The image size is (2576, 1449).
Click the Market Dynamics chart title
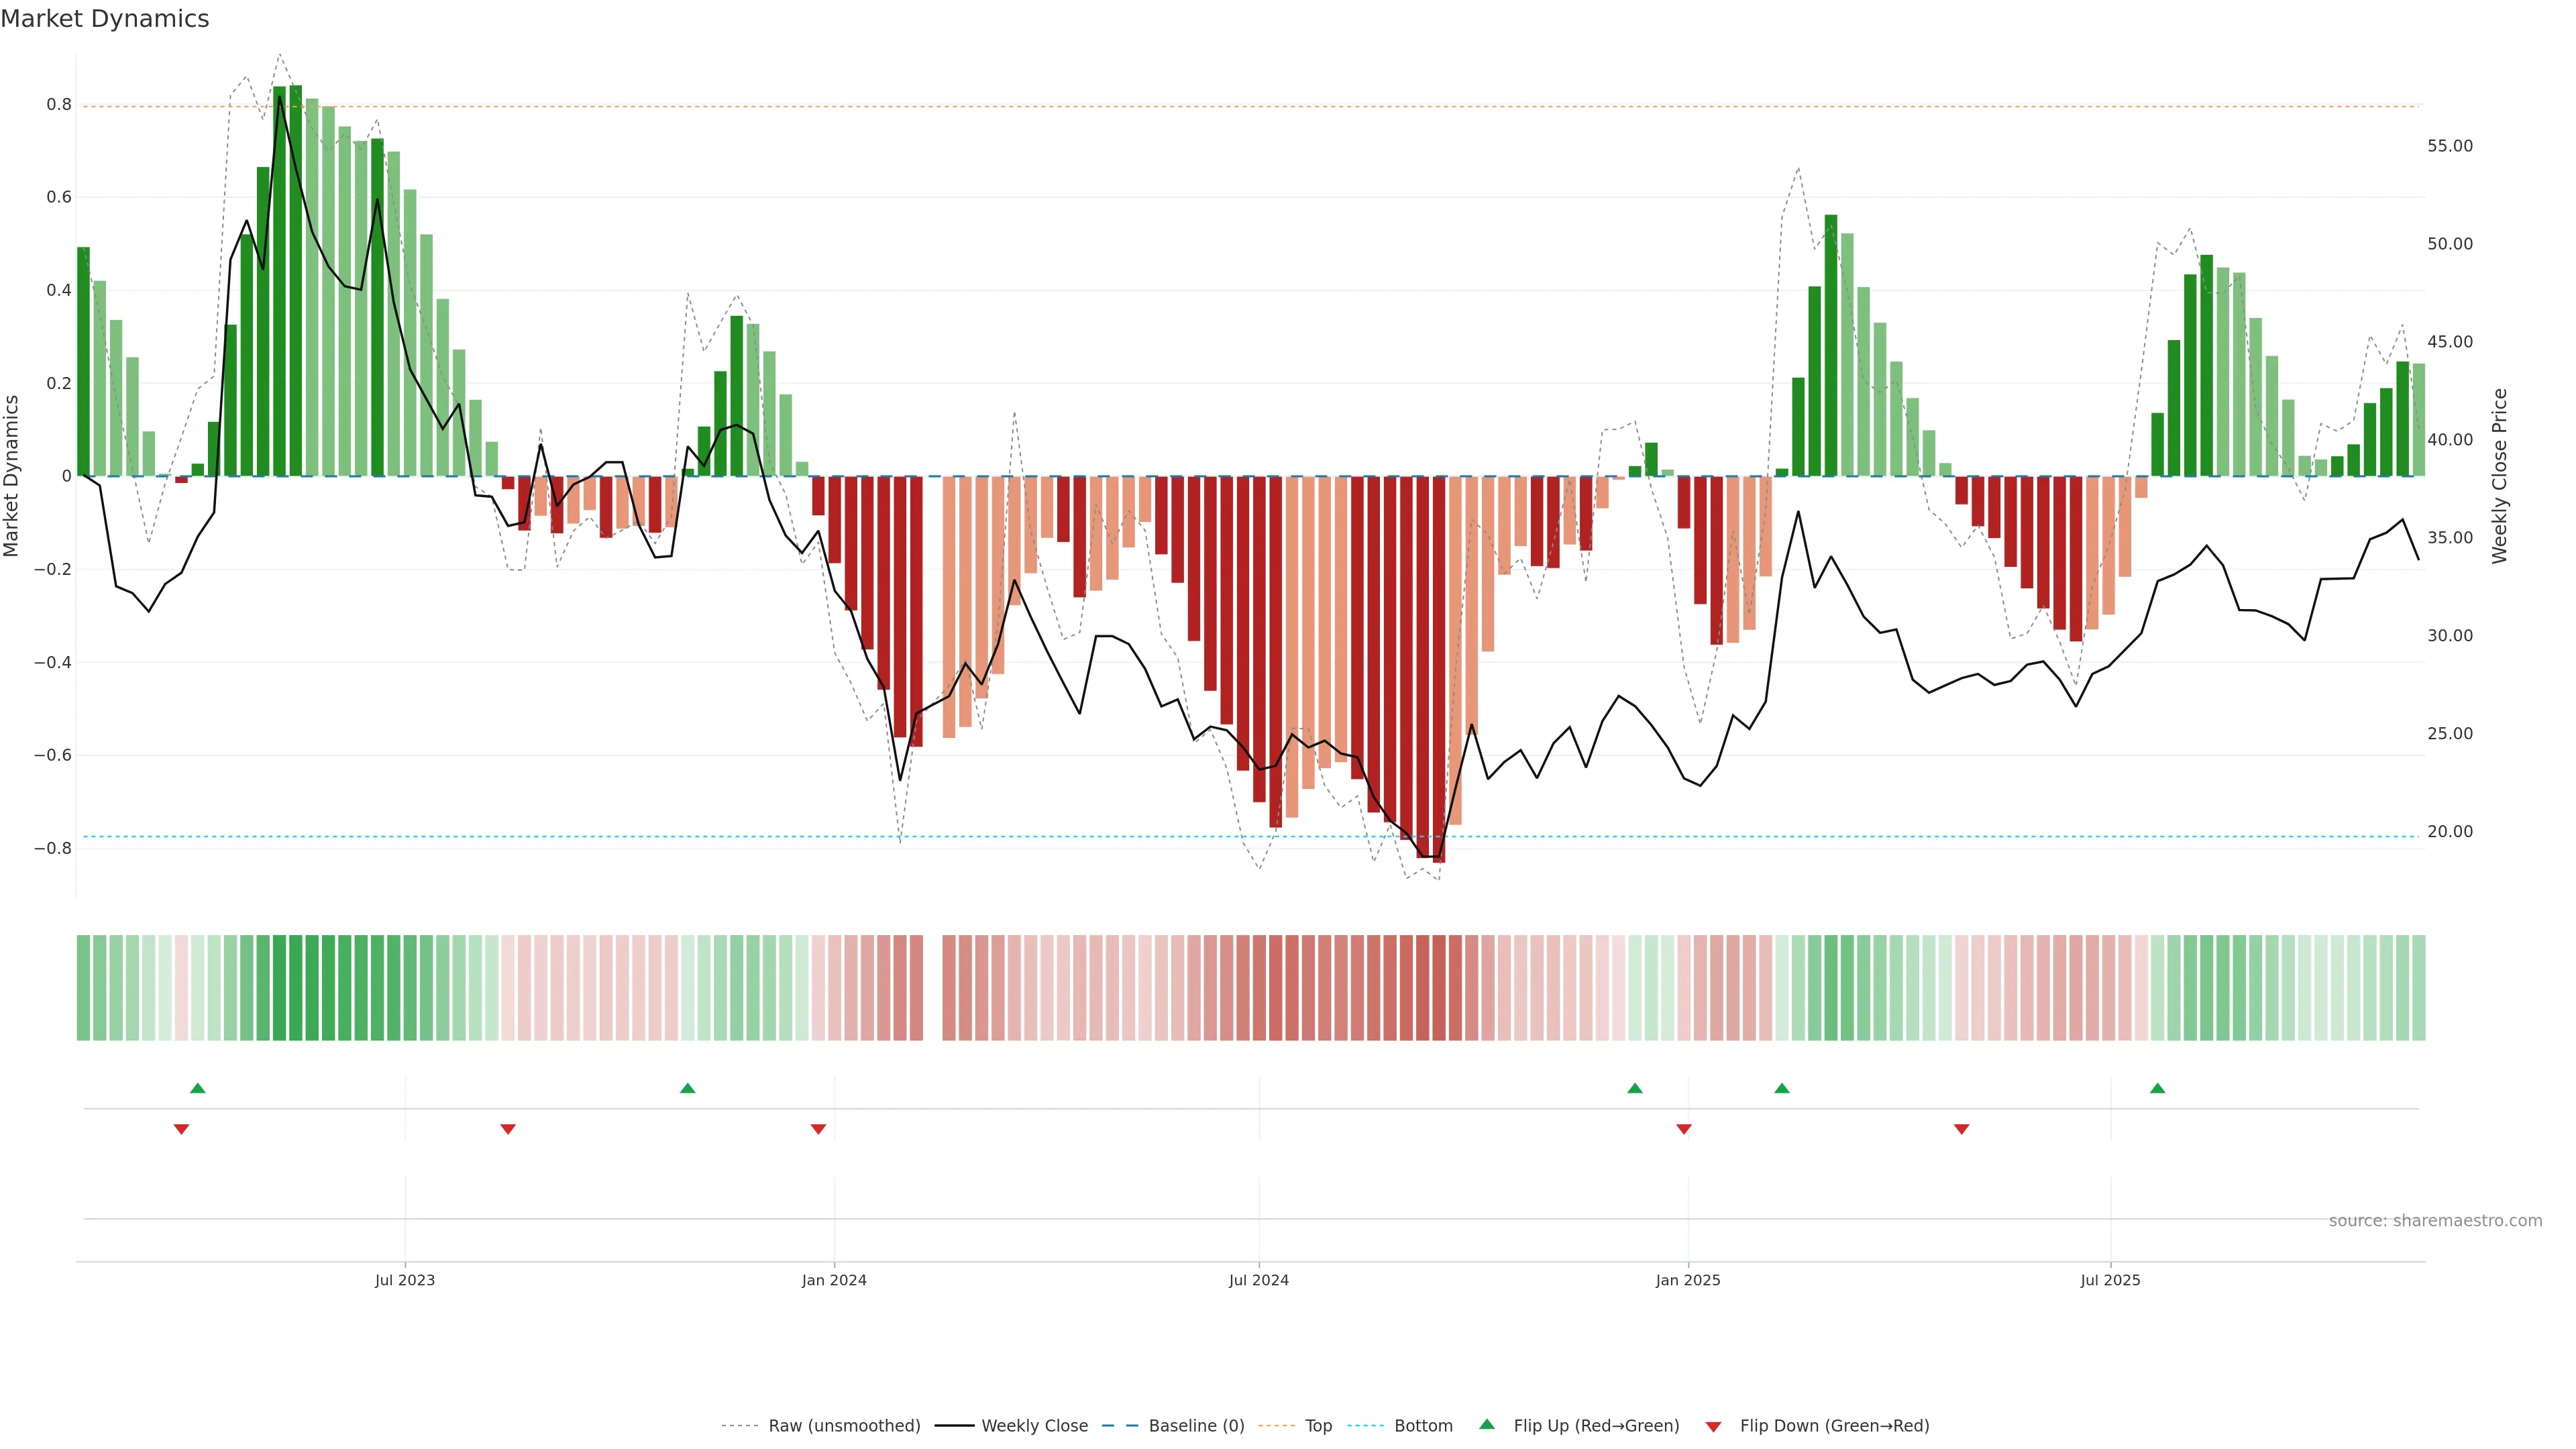pyautogui.click(x=105, y=19)
